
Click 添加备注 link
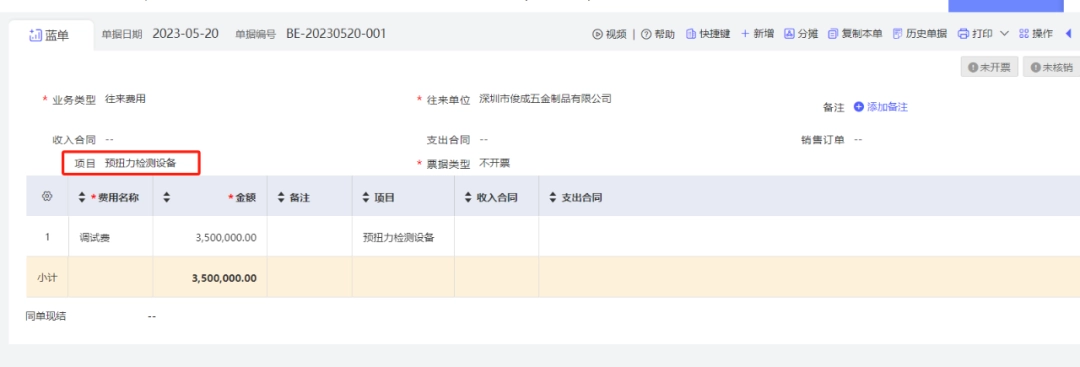881,107
